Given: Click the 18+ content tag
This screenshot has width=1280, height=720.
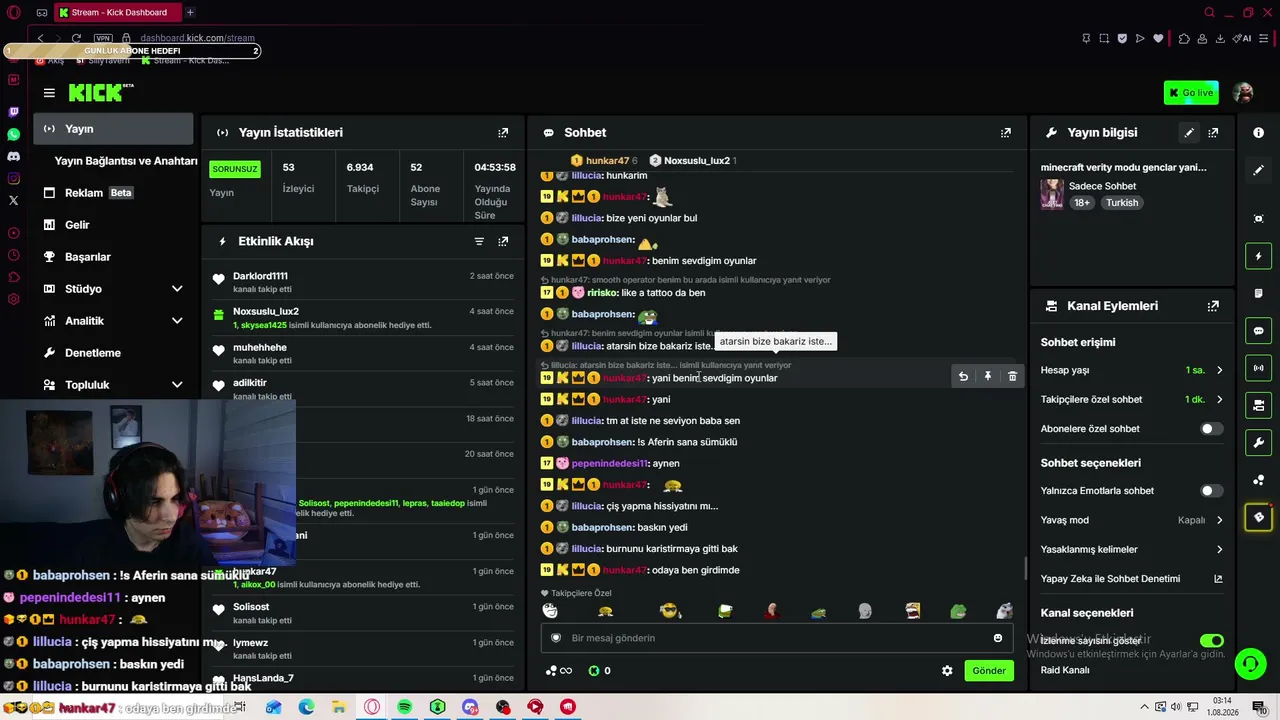Looking at the screenshot, I should [x=1082, y=202].
